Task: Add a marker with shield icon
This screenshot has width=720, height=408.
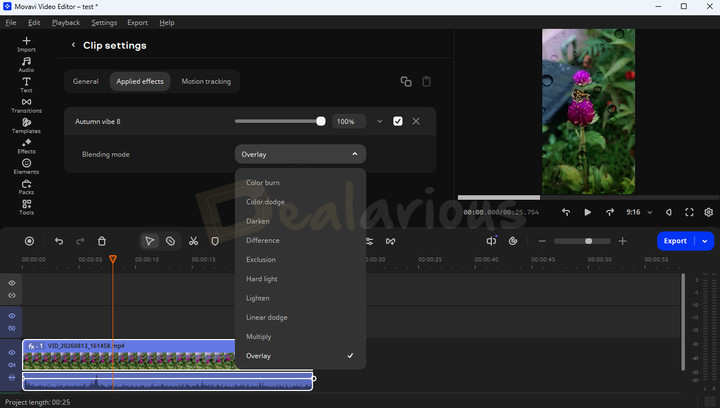Action: tap(215, 241)
